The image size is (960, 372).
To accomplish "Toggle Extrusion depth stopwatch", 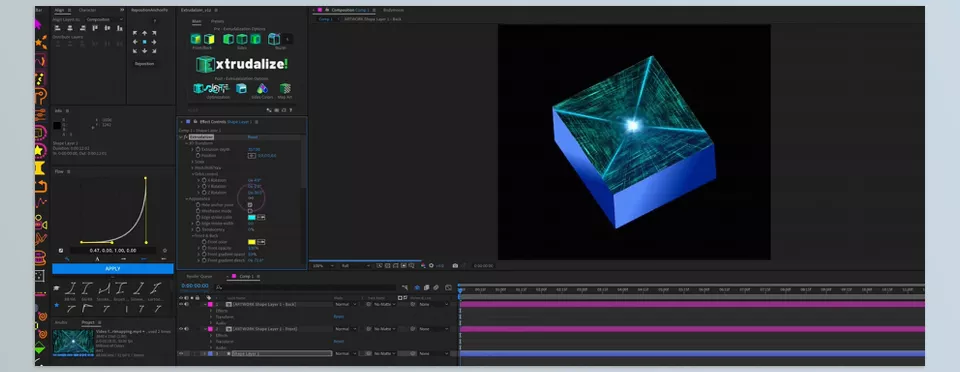I will (198, 149).
